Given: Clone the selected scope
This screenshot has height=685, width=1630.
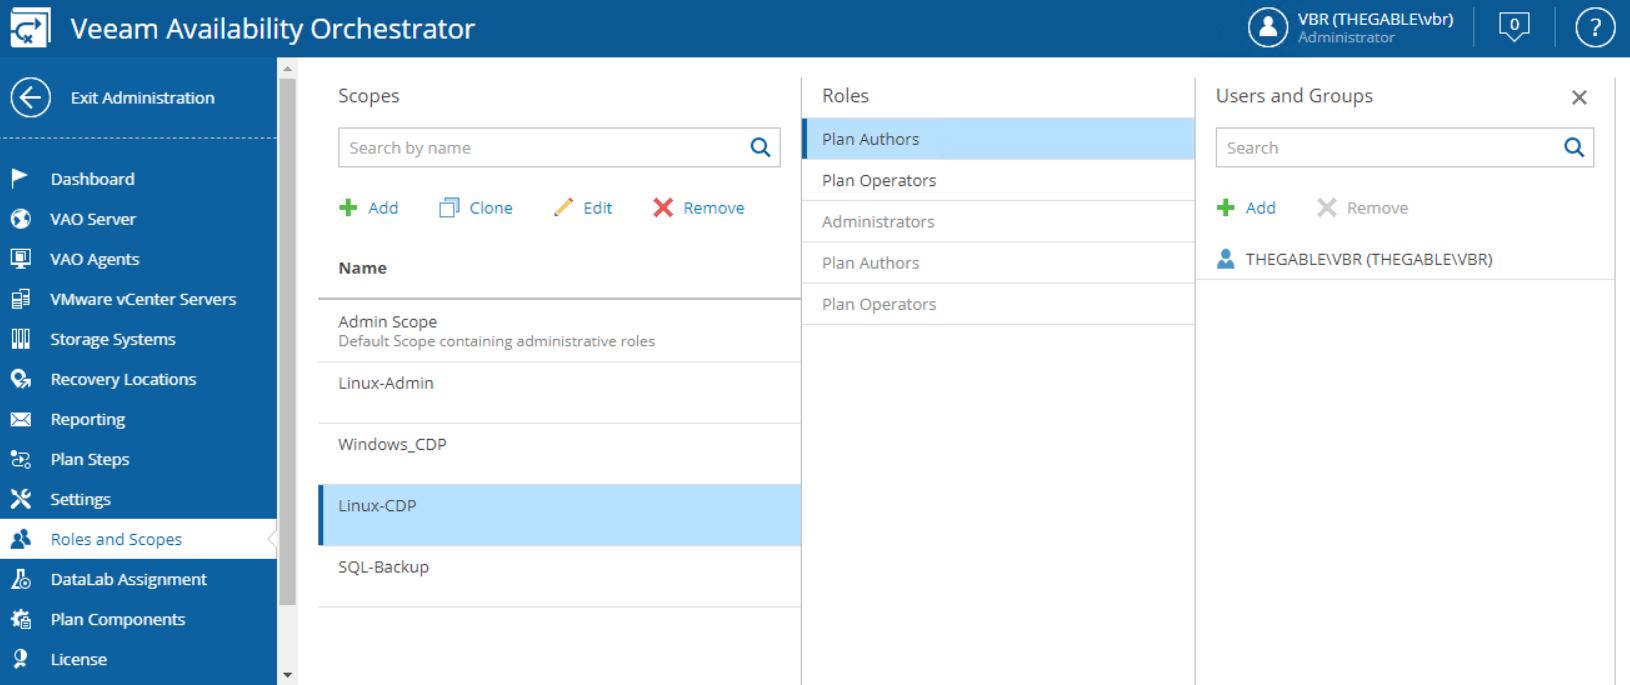Looking at the screenshot, I should point(476,208).
